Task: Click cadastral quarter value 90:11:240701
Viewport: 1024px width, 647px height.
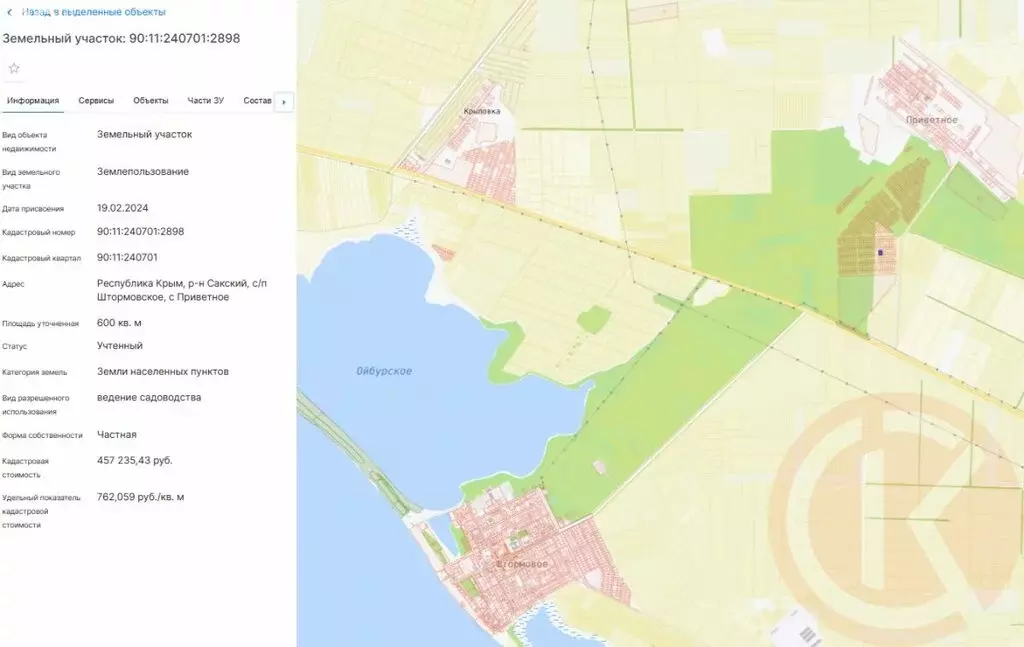Action: (127, 257)
